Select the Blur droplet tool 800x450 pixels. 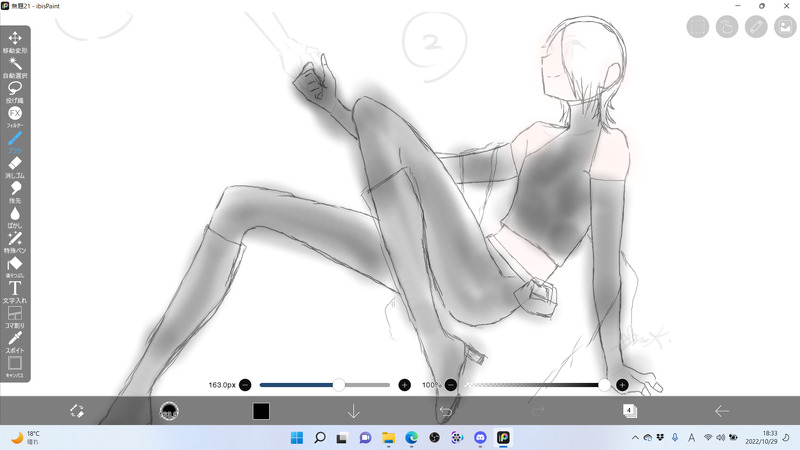coord(15,217)
